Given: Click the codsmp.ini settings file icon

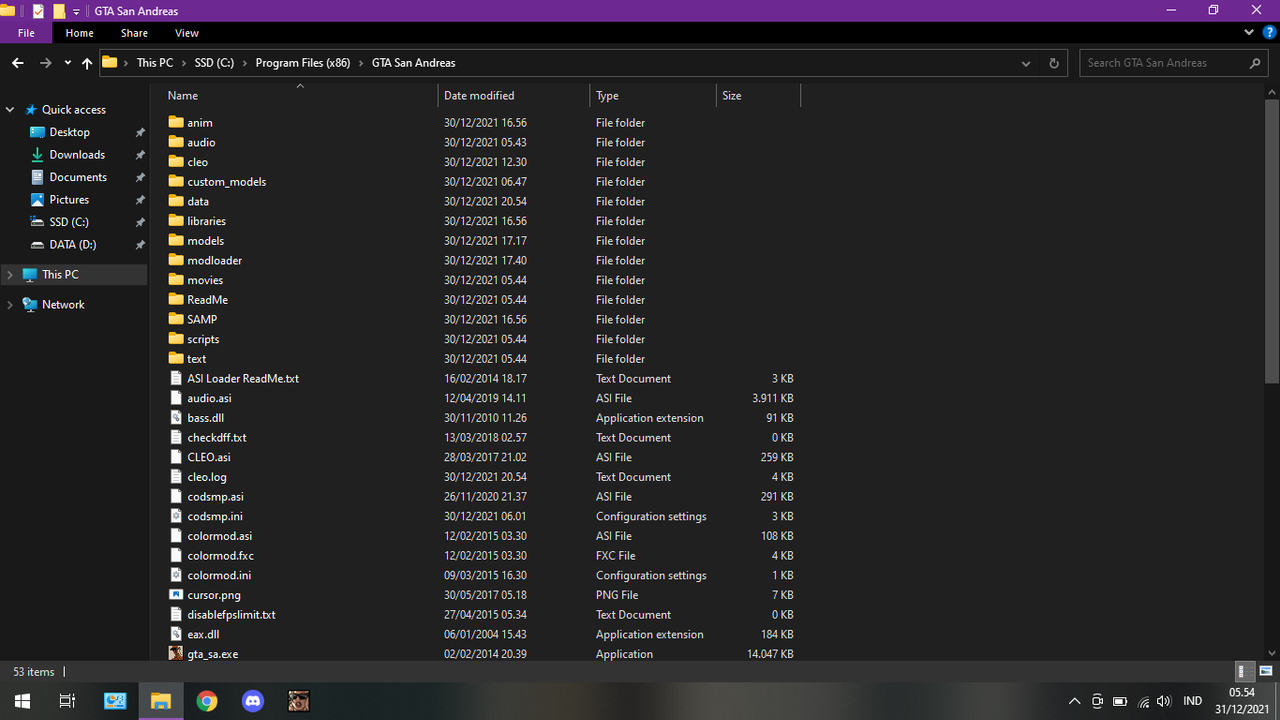Looking at the screenshot, I should coord(176,516).
